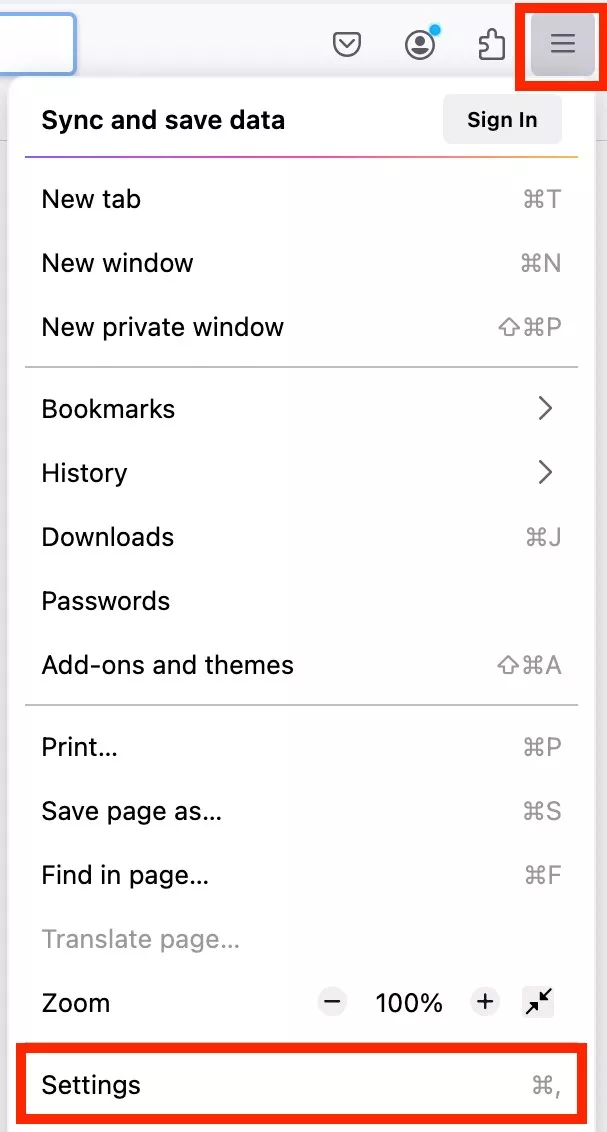Open the Extensions puzzle icon
Screen dimensions: 607x1132
[x=491, y=45]
